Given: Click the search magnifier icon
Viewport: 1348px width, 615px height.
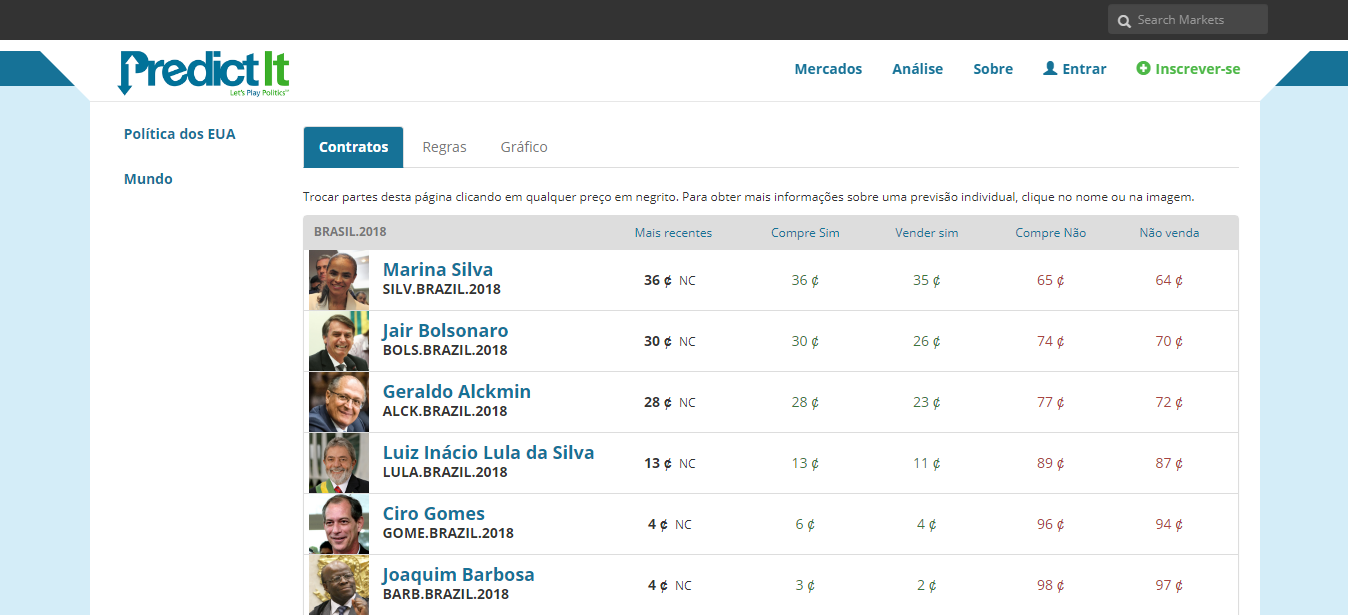Looking at the screenshot, I should pyautogui.click(x=1124, y=20).
